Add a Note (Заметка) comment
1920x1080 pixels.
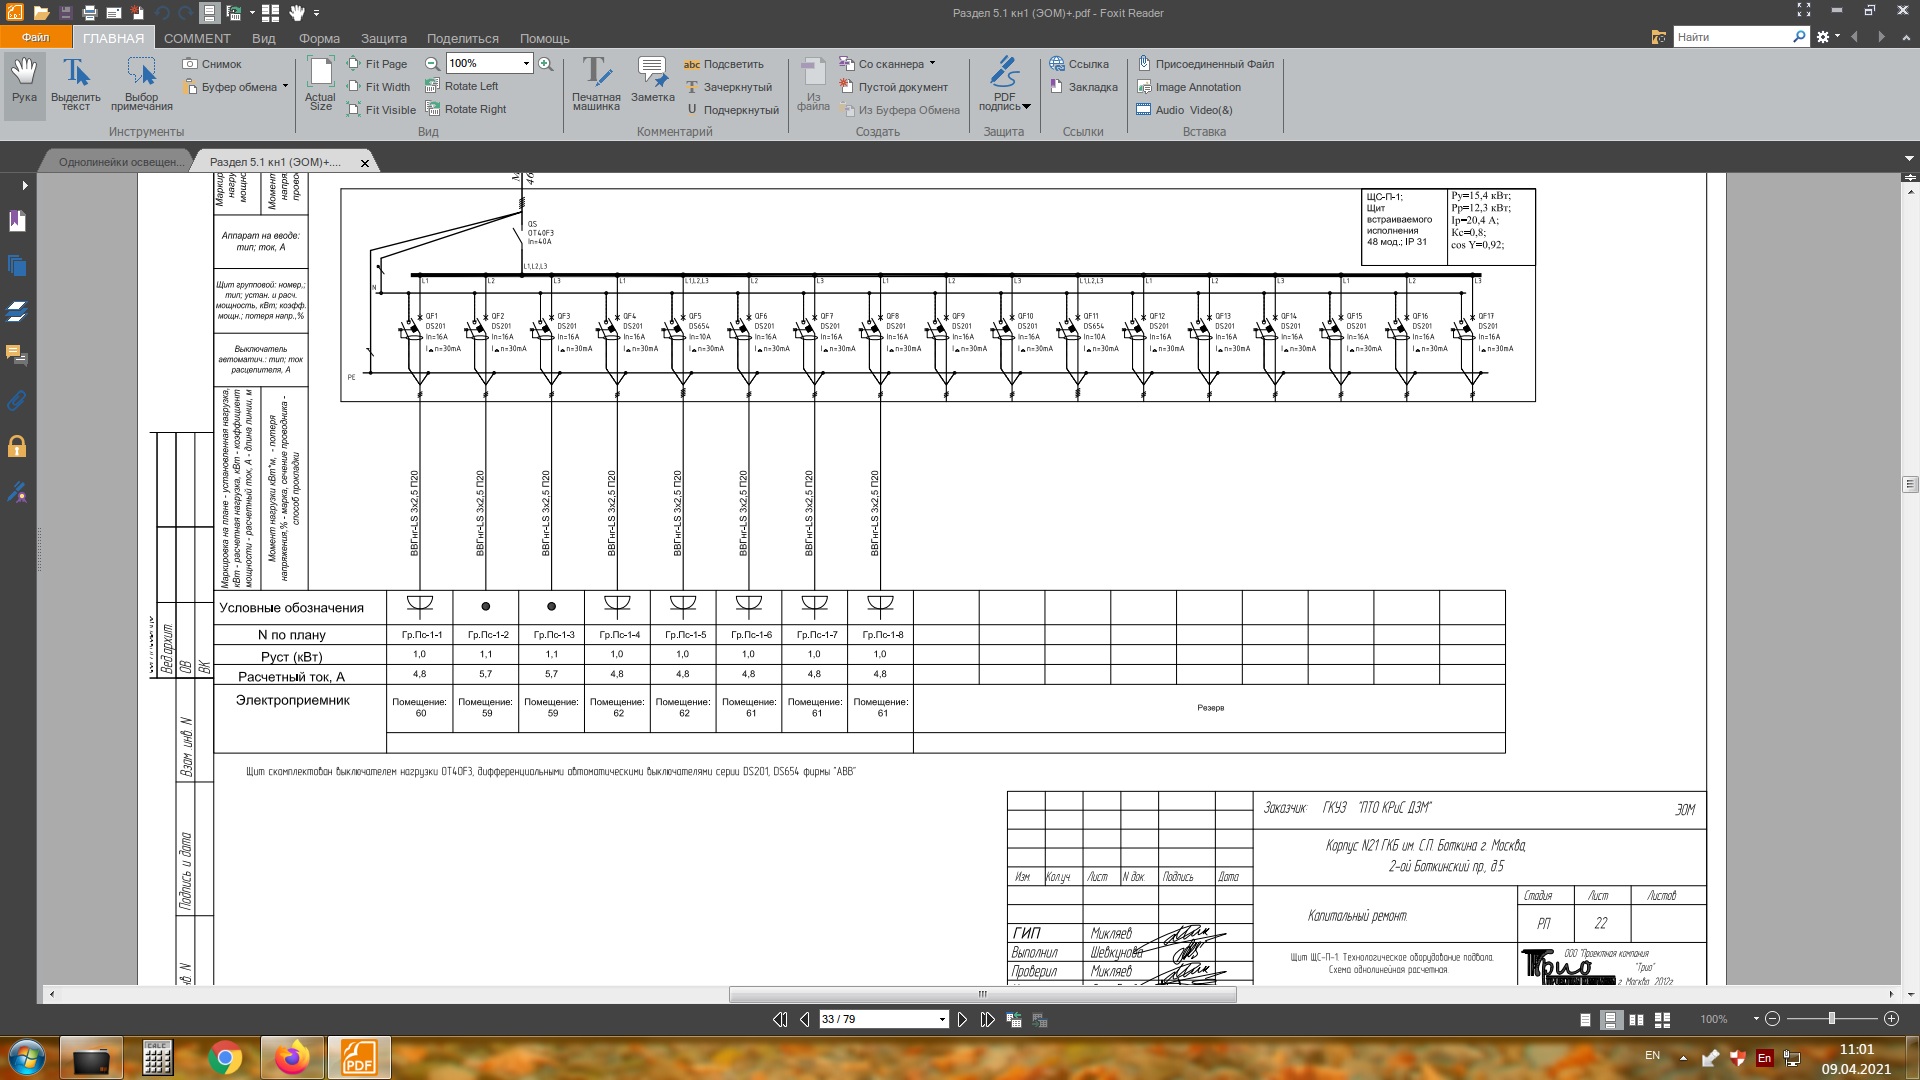pos(652,80)
